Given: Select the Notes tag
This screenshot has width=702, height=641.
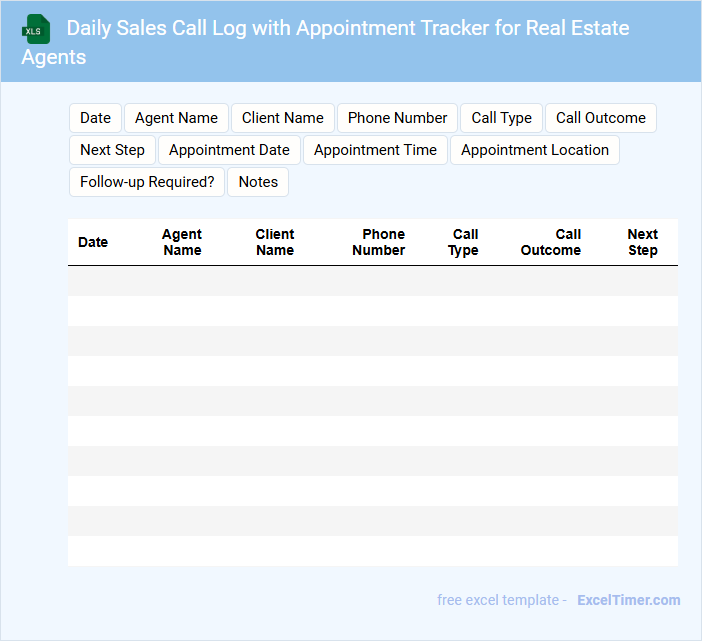Looking at the screenshot, I should pyautogui.click(x=258, y=182).
